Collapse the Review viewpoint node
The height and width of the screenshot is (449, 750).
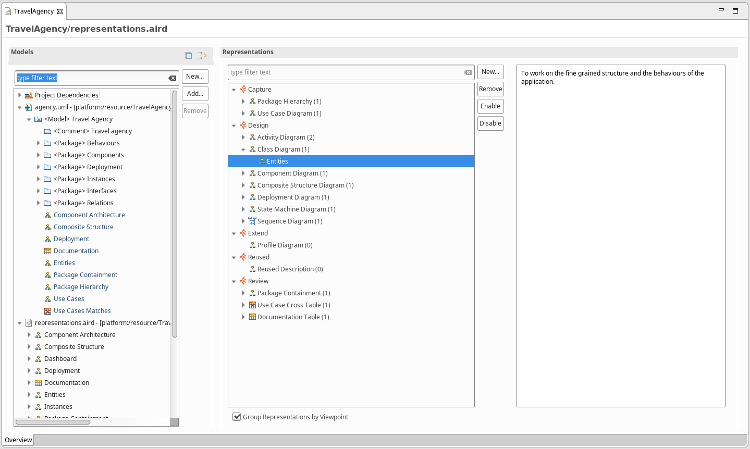[234, 281]
